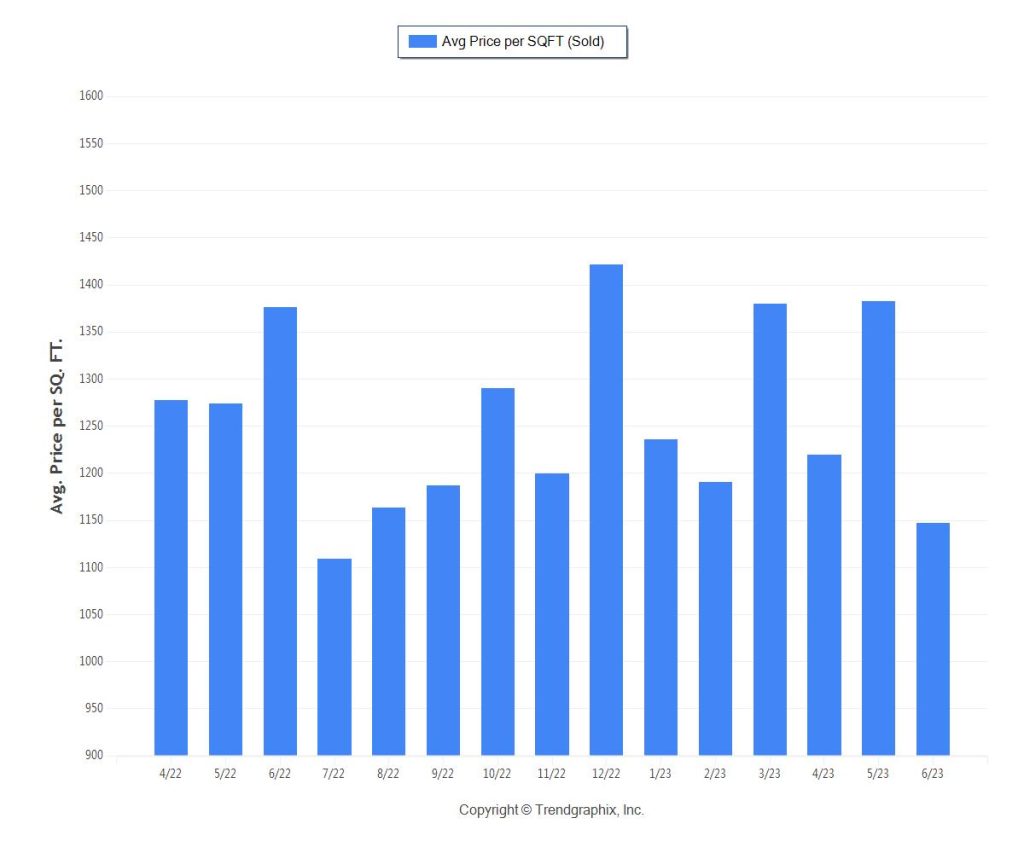Viewport: 1024px width, 853px height.
Task: Click the 7/22 bar, the lowest bar
Action: point(334,657)
